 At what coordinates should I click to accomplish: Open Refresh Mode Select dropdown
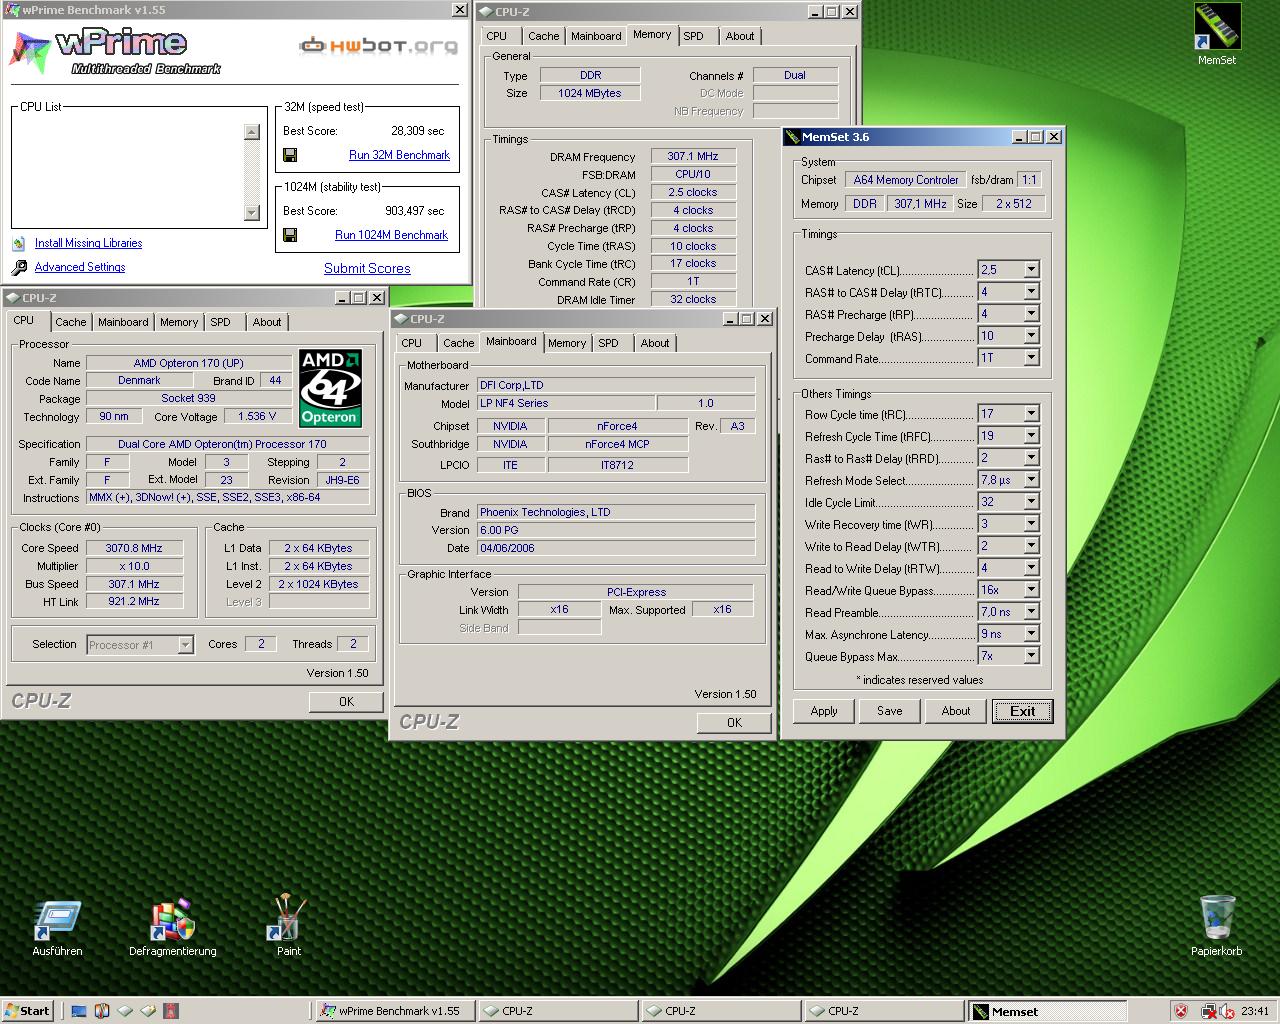point(1031,480)
